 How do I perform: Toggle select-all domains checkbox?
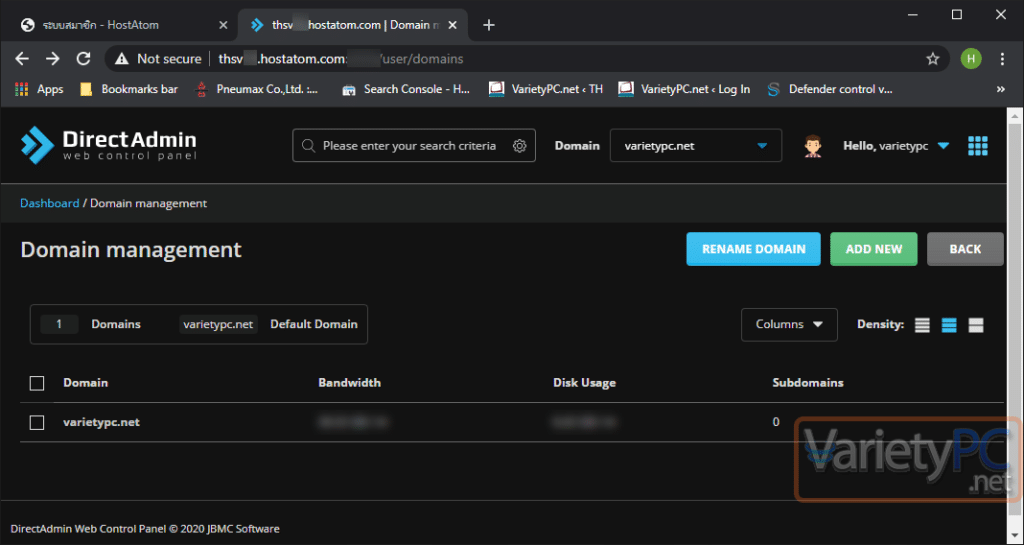37,383
